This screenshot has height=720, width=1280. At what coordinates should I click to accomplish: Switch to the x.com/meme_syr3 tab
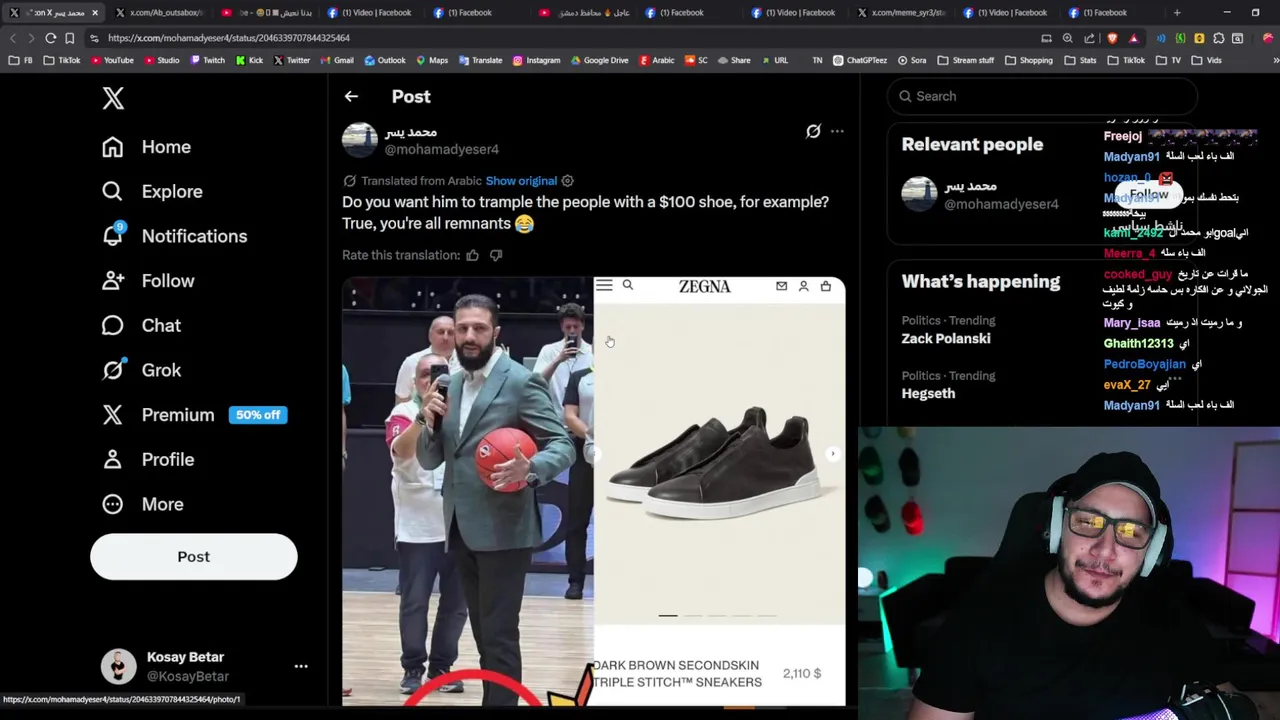click(900, 13)
